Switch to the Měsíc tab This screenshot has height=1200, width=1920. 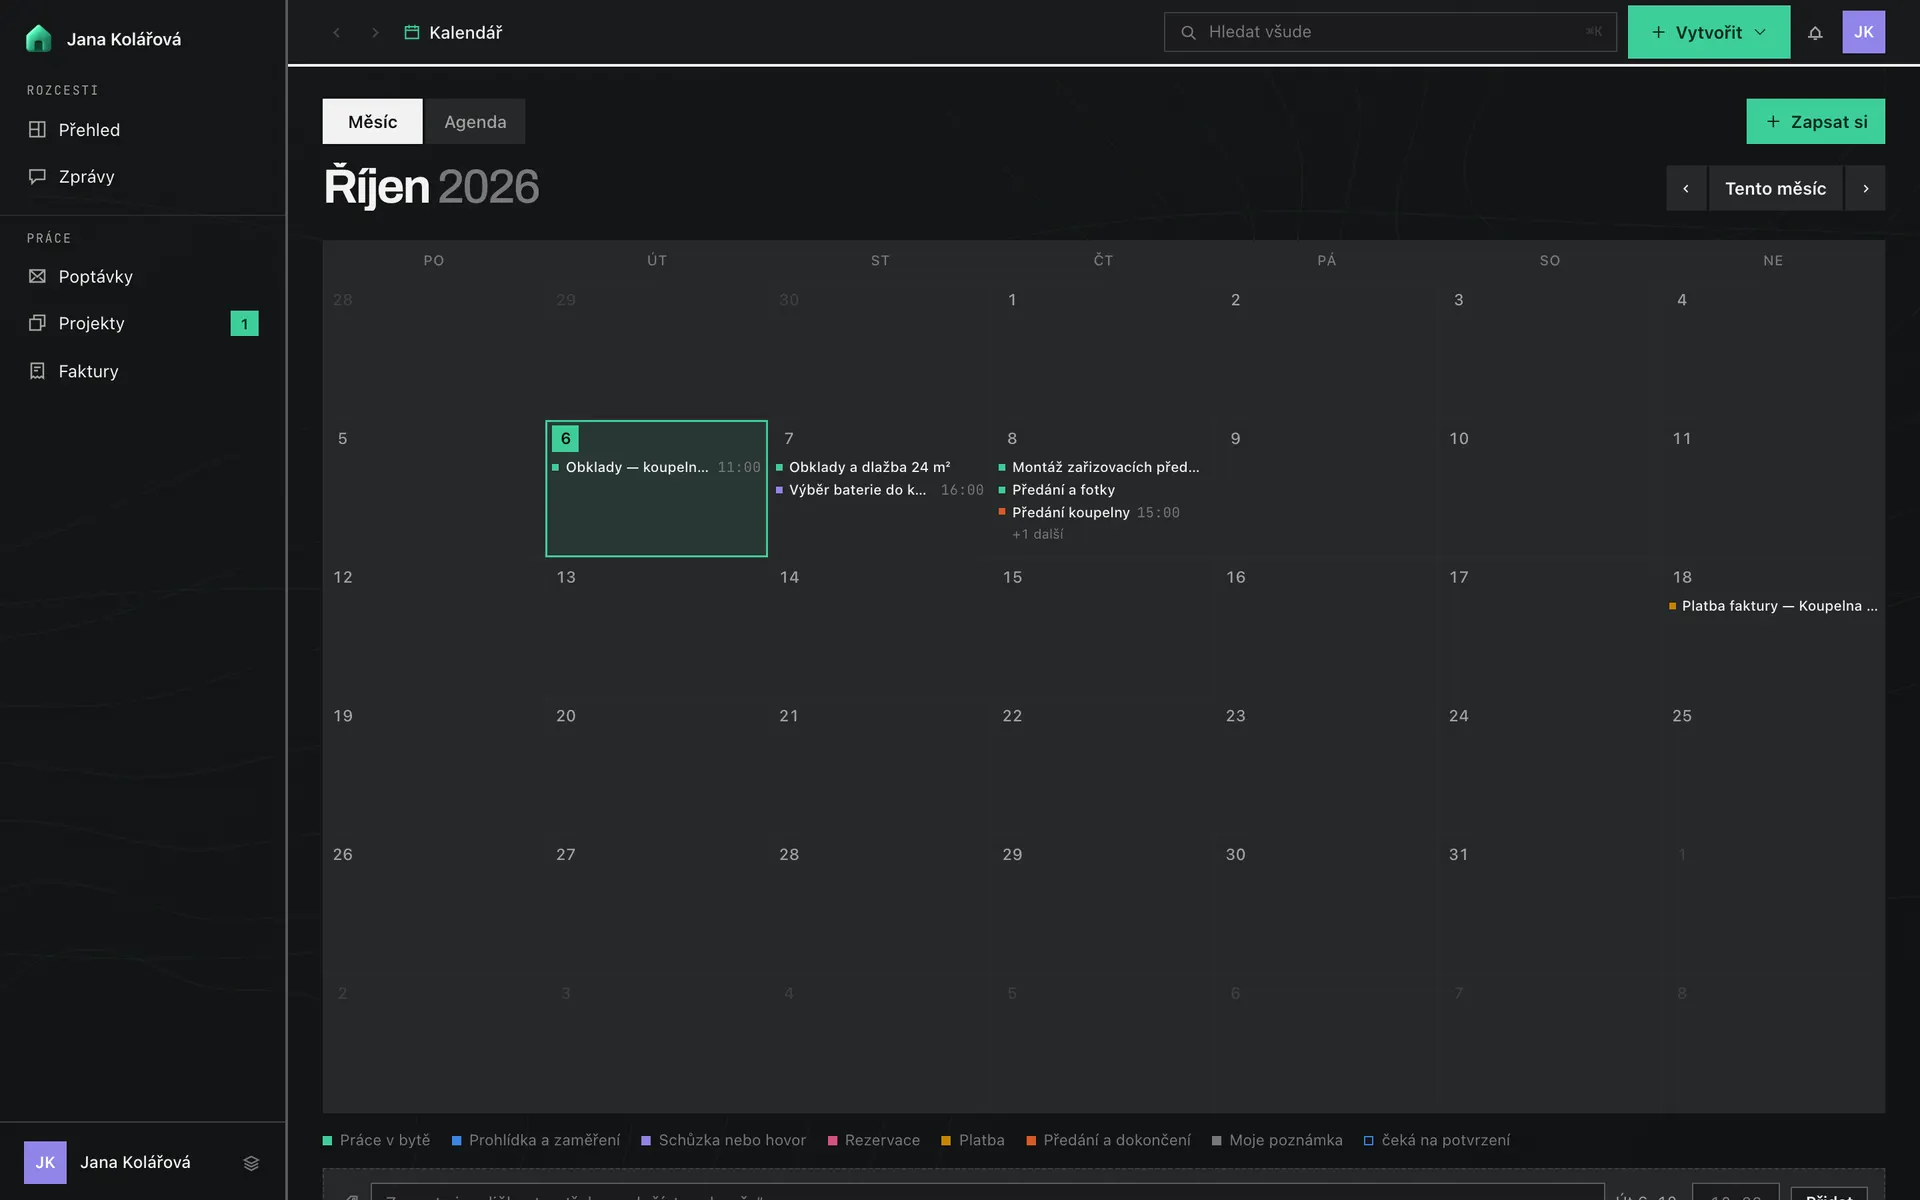372,121
